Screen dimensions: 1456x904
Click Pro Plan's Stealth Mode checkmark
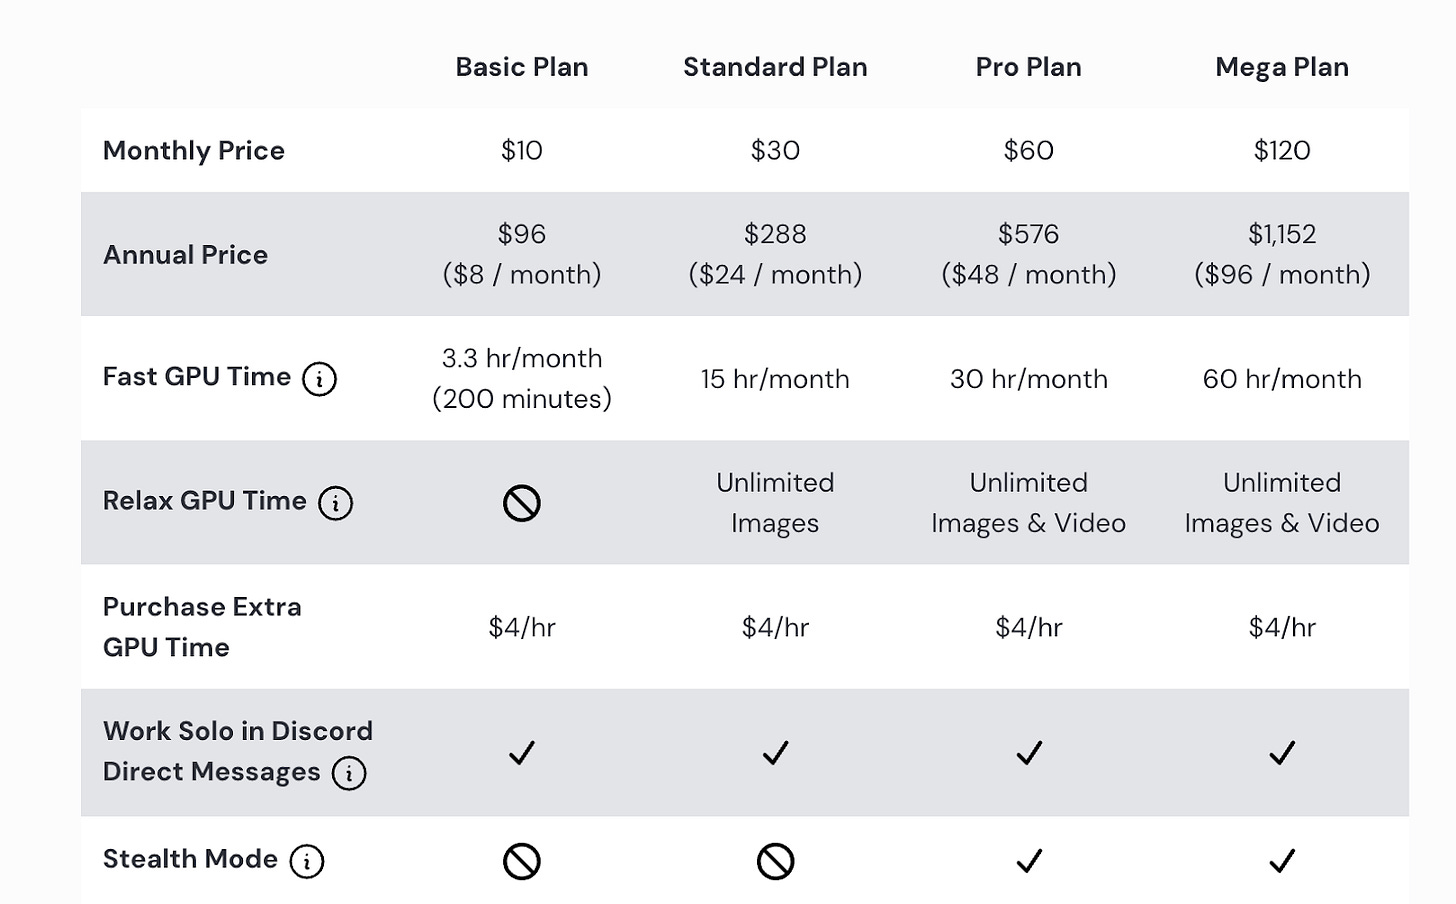pos(1029,861)
